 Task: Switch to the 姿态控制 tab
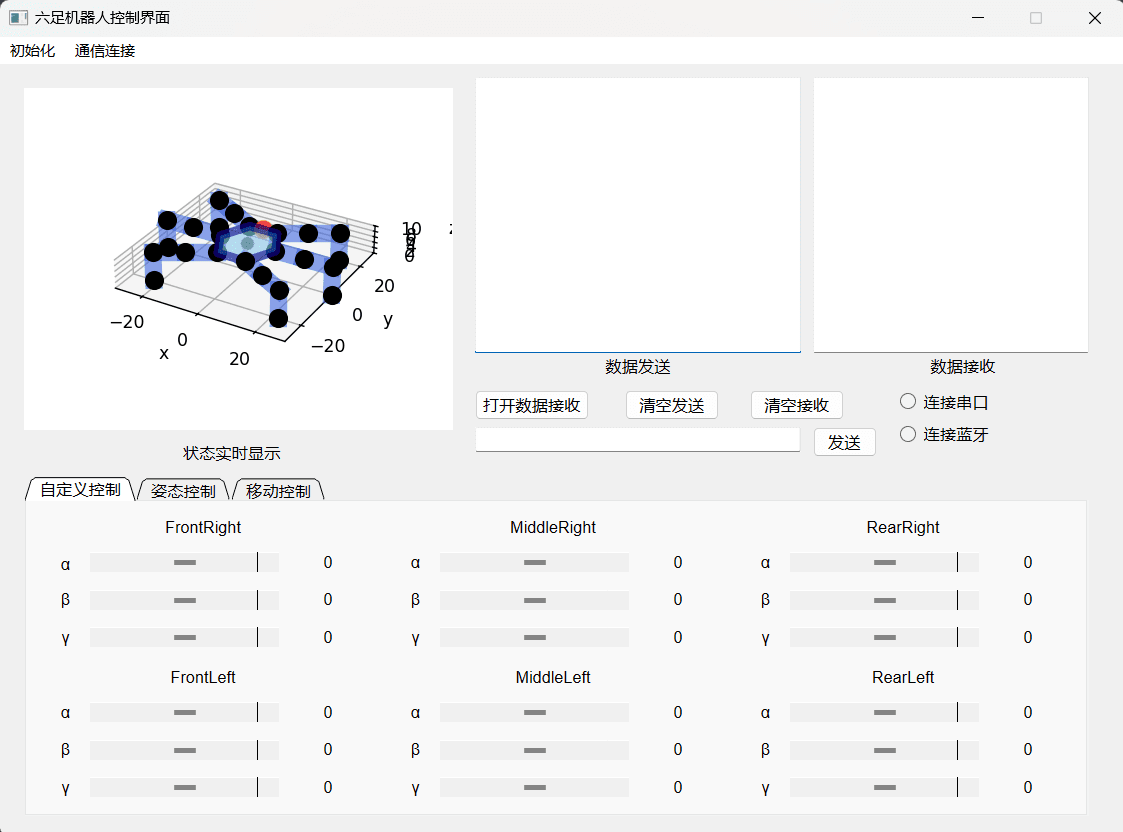click(183, 491)
